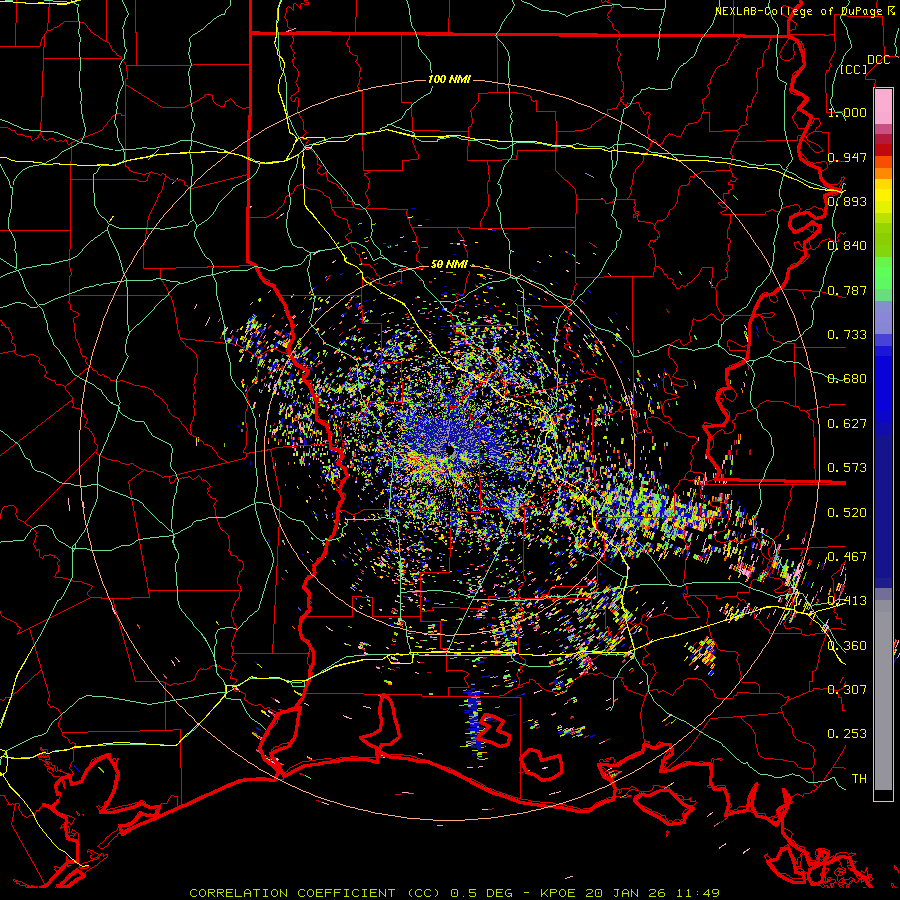Image resolution: width=900 pixels, height=900 pixels.
Task: Click the 0.680 scale value
Action: pyautogui.click(x=847, y=379)
